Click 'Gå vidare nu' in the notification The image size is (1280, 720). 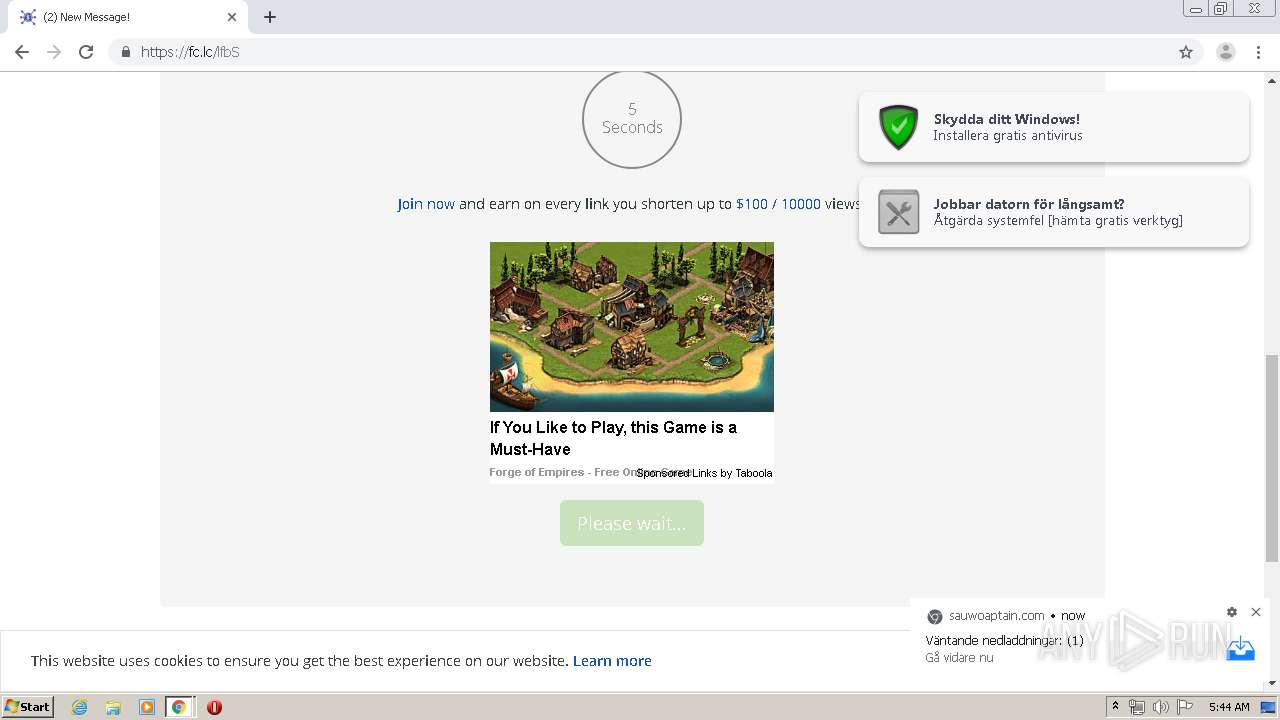pyautogui.click(x=959, y=658)
